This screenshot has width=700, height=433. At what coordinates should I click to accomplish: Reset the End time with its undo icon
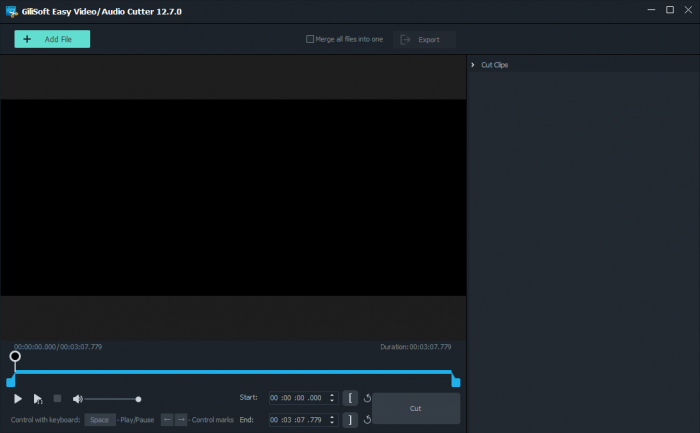coord(367,420)
